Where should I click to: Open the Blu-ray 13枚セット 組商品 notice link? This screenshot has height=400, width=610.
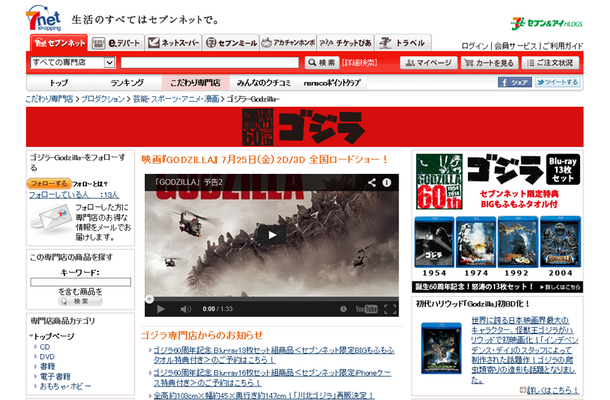click(x=274, y=355)
